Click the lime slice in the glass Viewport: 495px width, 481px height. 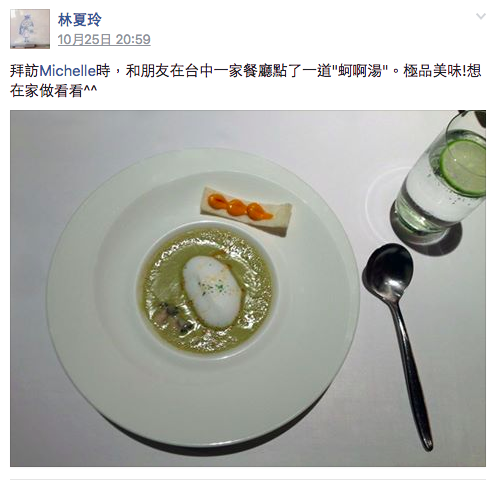(463, 167)
